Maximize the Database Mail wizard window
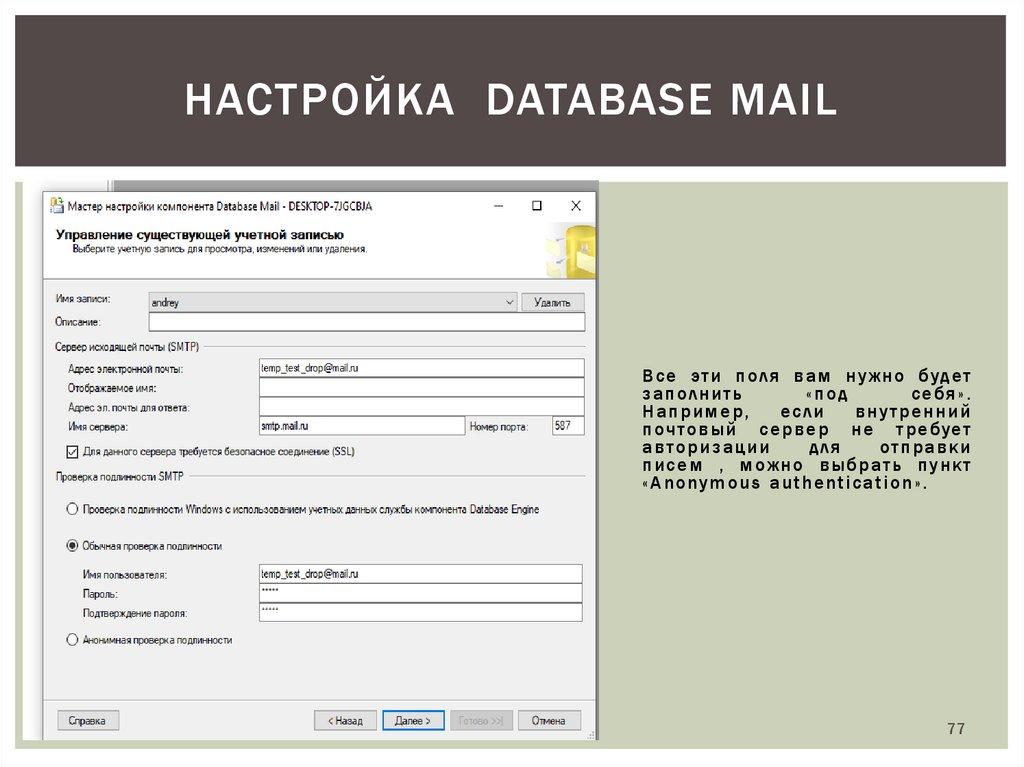This screenshot has width=1024, height=767. coord(537,206)
